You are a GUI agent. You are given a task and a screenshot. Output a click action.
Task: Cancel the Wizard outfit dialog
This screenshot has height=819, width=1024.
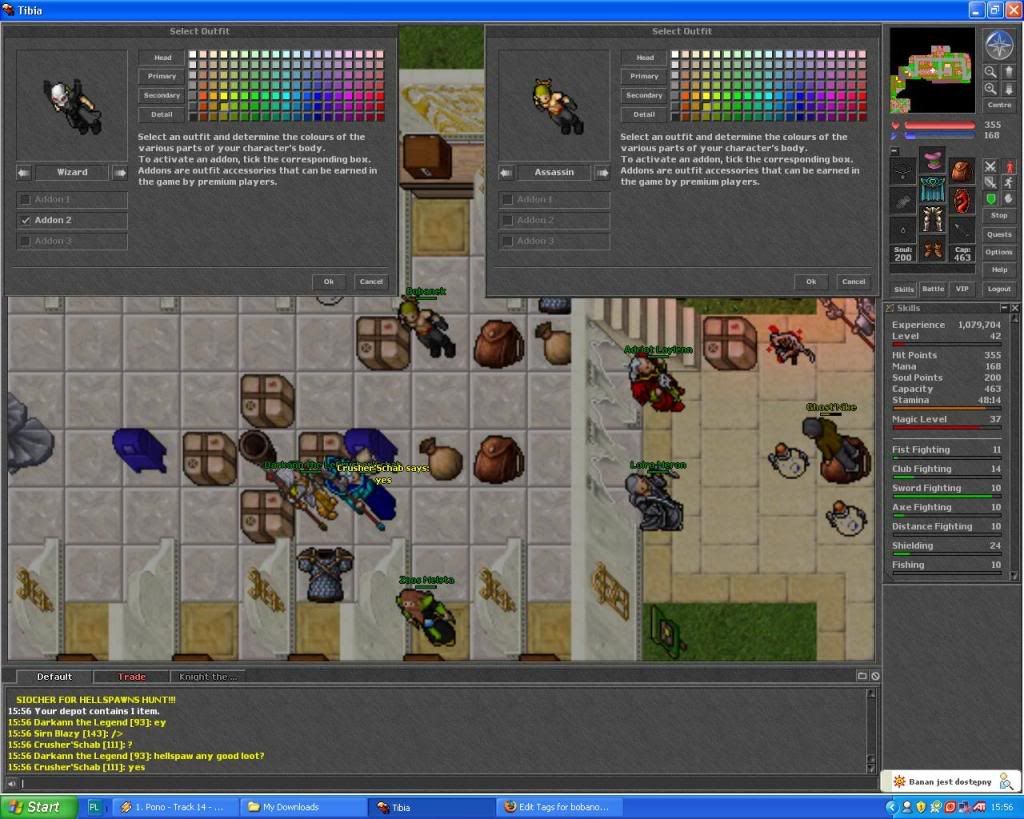click(371, 281)
